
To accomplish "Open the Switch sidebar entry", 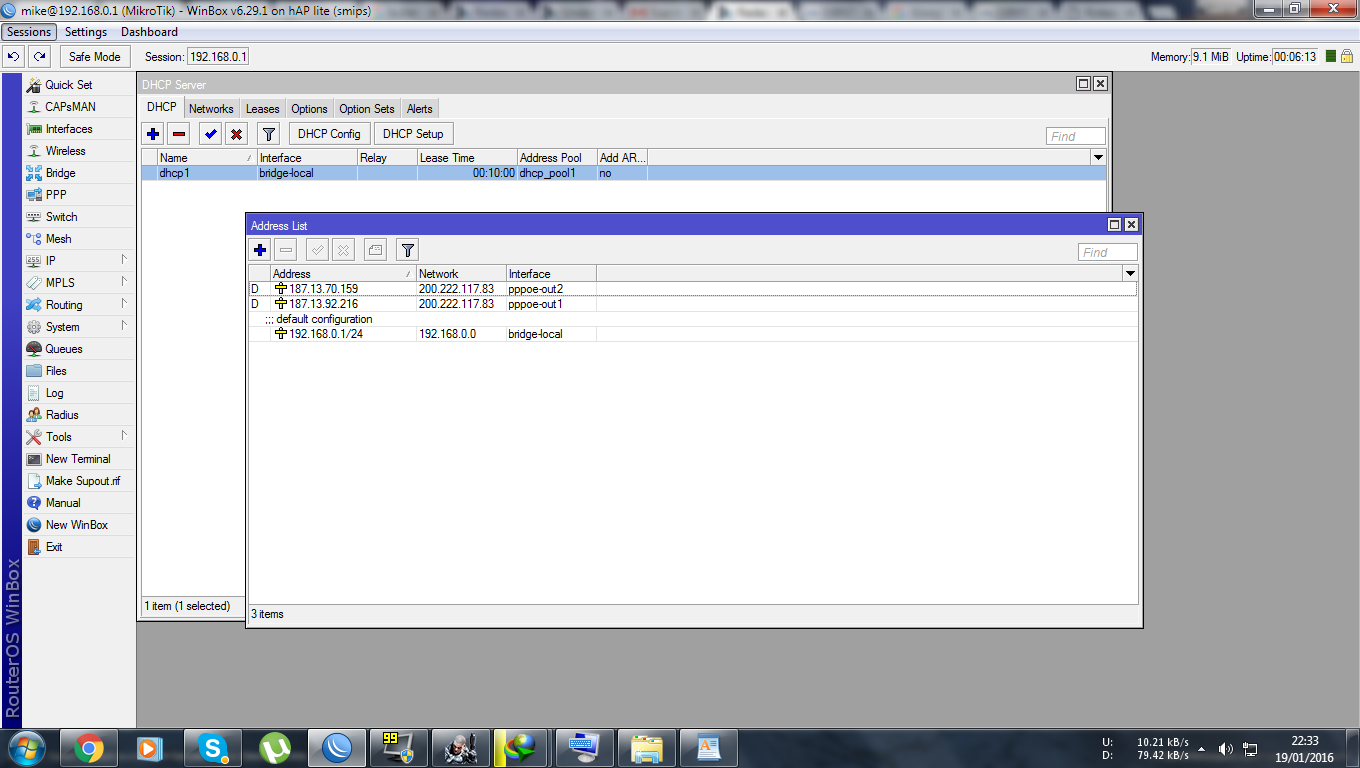I will pyautogui.click(x=61, y=217).
